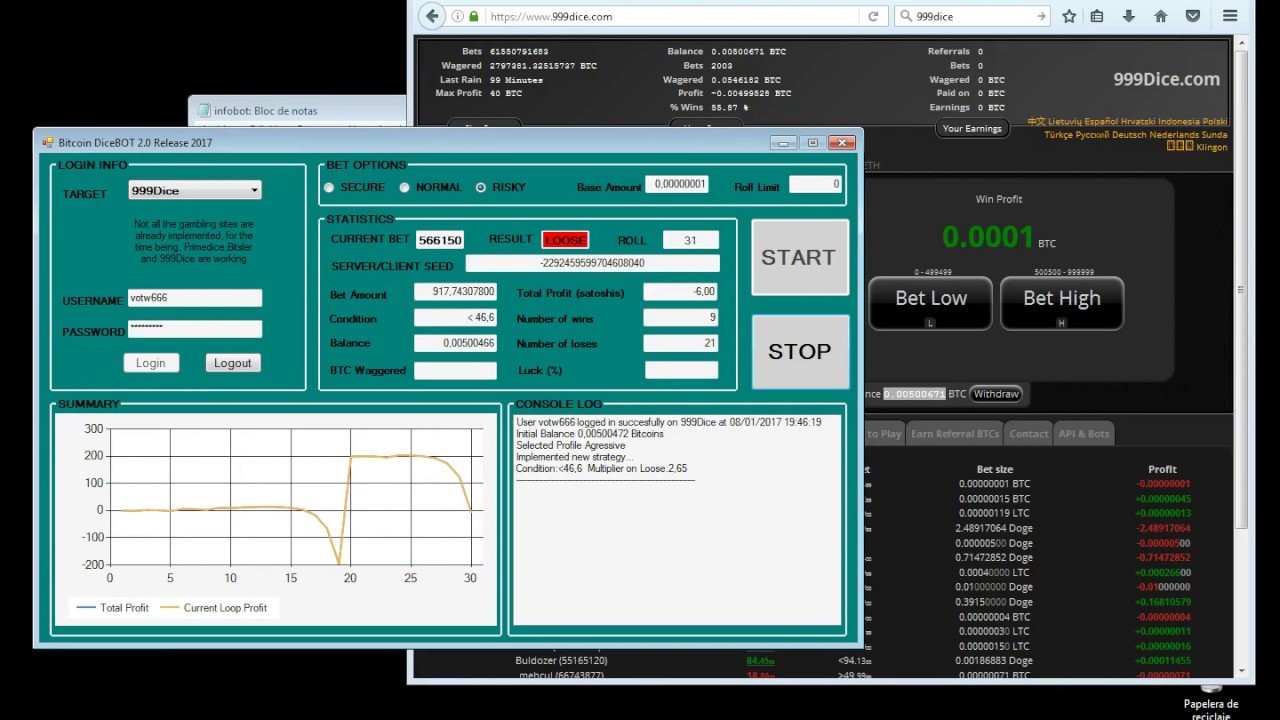
Task: Click the infobot Notepad window icon
Action: [204, 111]
